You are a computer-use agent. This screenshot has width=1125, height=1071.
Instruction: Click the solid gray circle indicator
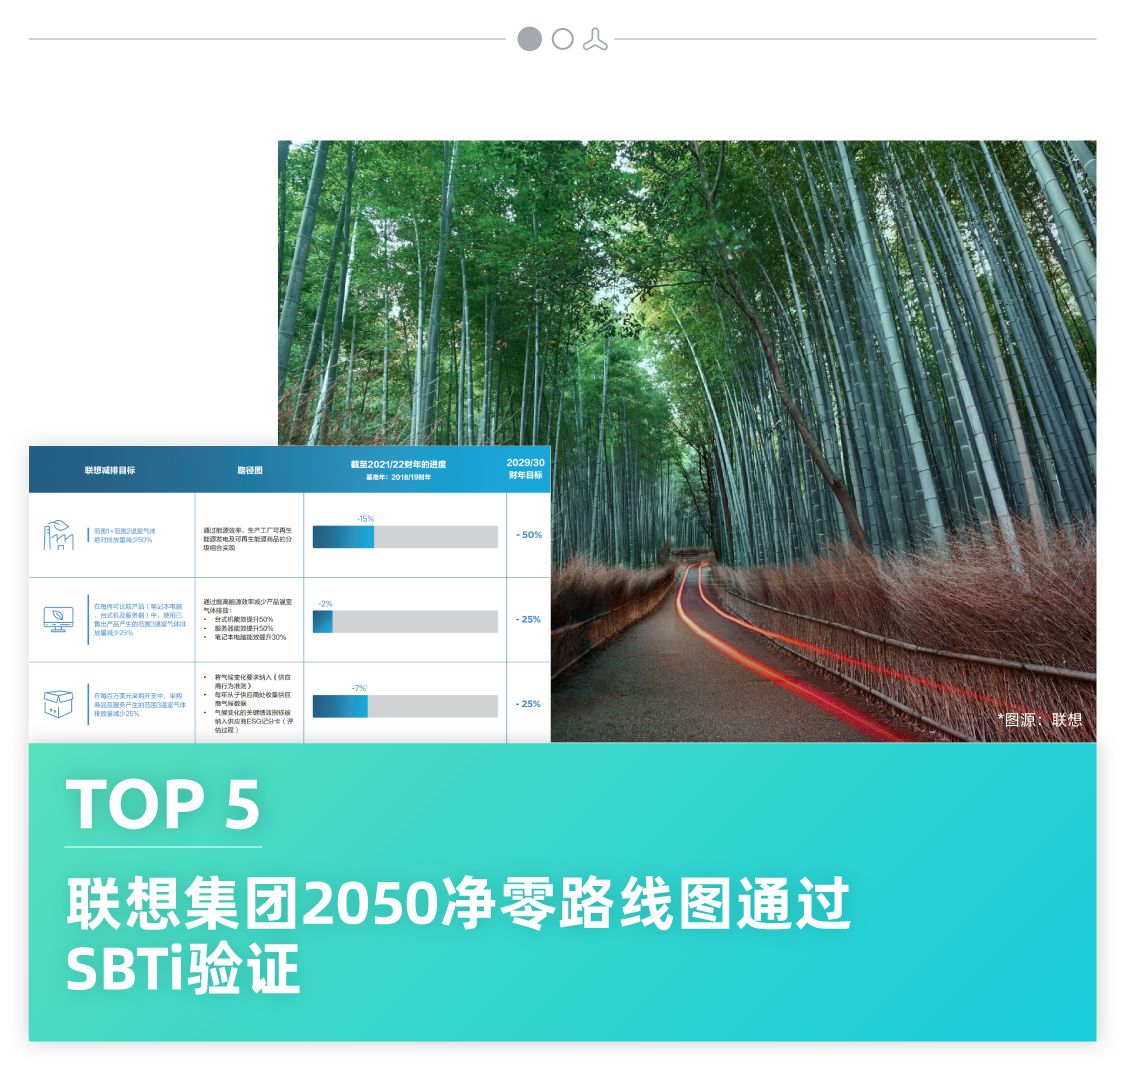coord(529,39)
